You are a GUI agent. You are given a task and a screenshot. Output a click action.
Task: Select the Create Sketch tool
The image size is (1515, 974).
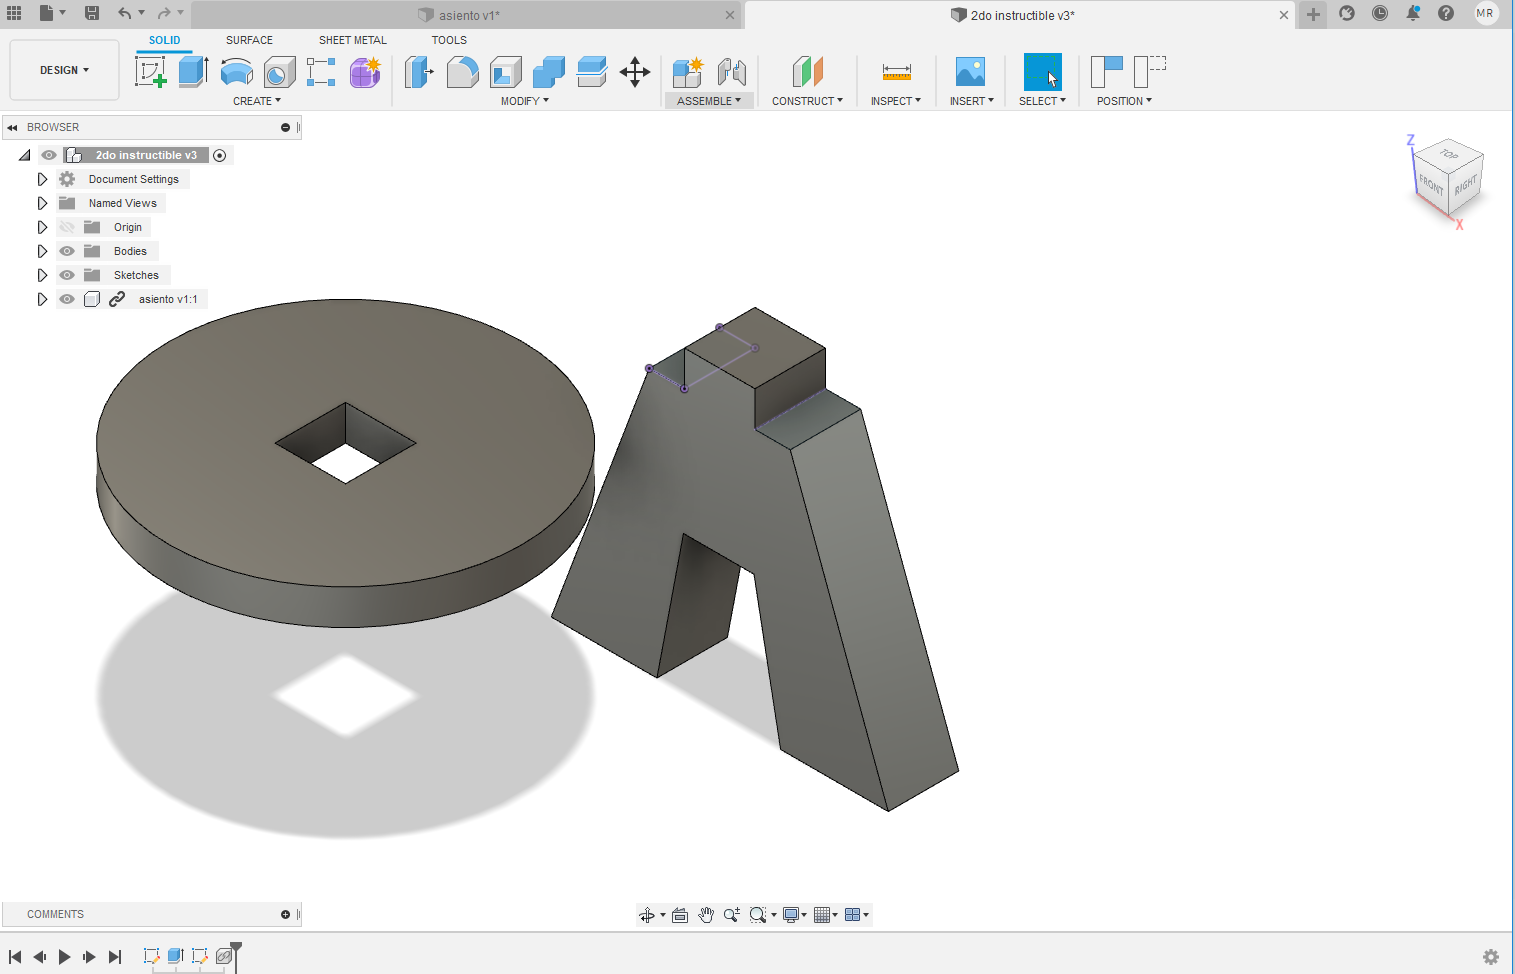[x=150, y=72]
